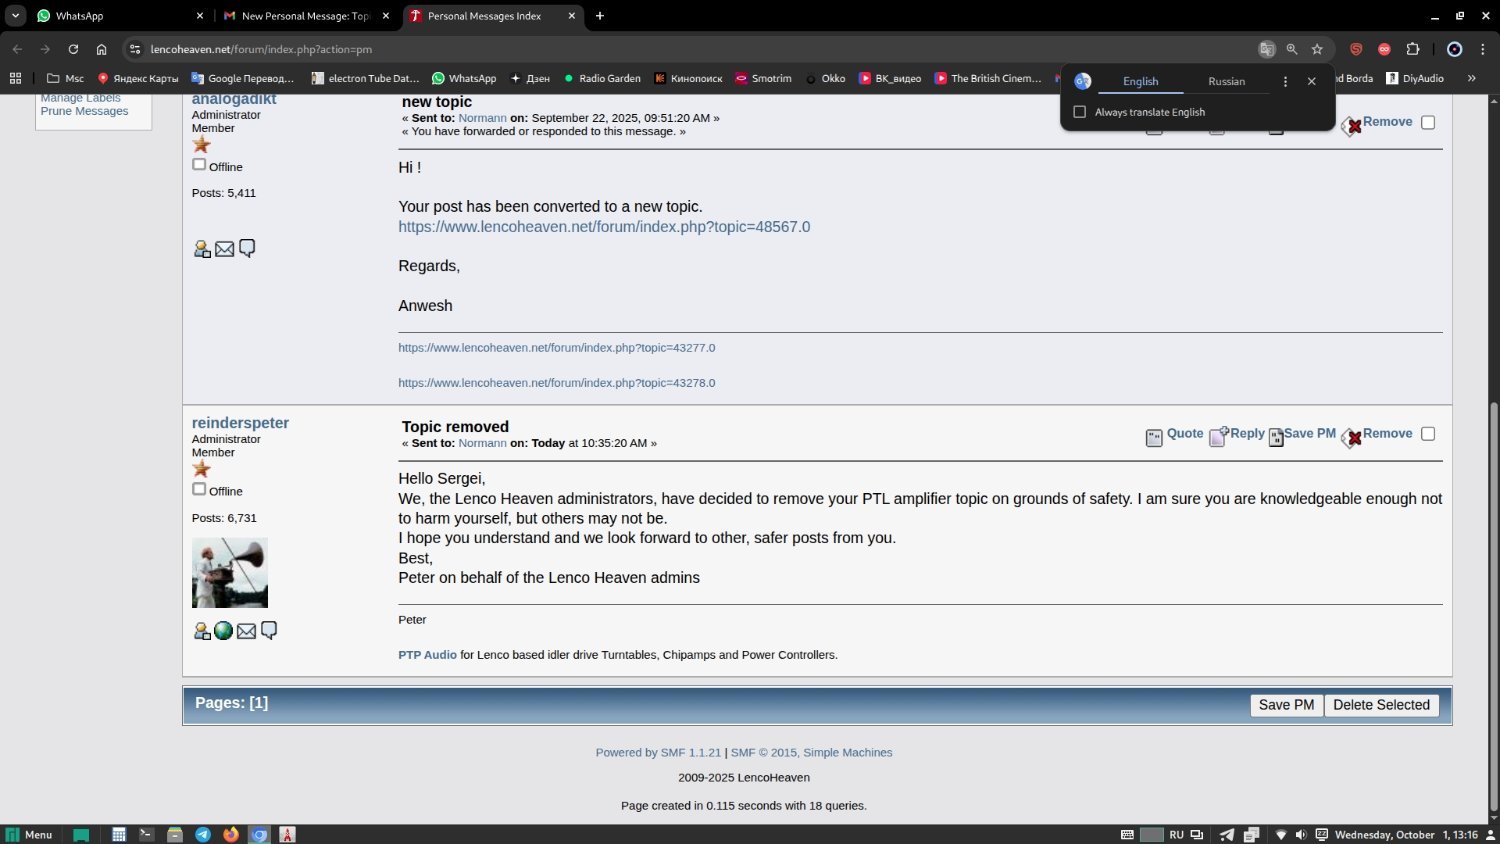
Task: Open browser Extensions puzzle icon
Action: coord(1412,49)
